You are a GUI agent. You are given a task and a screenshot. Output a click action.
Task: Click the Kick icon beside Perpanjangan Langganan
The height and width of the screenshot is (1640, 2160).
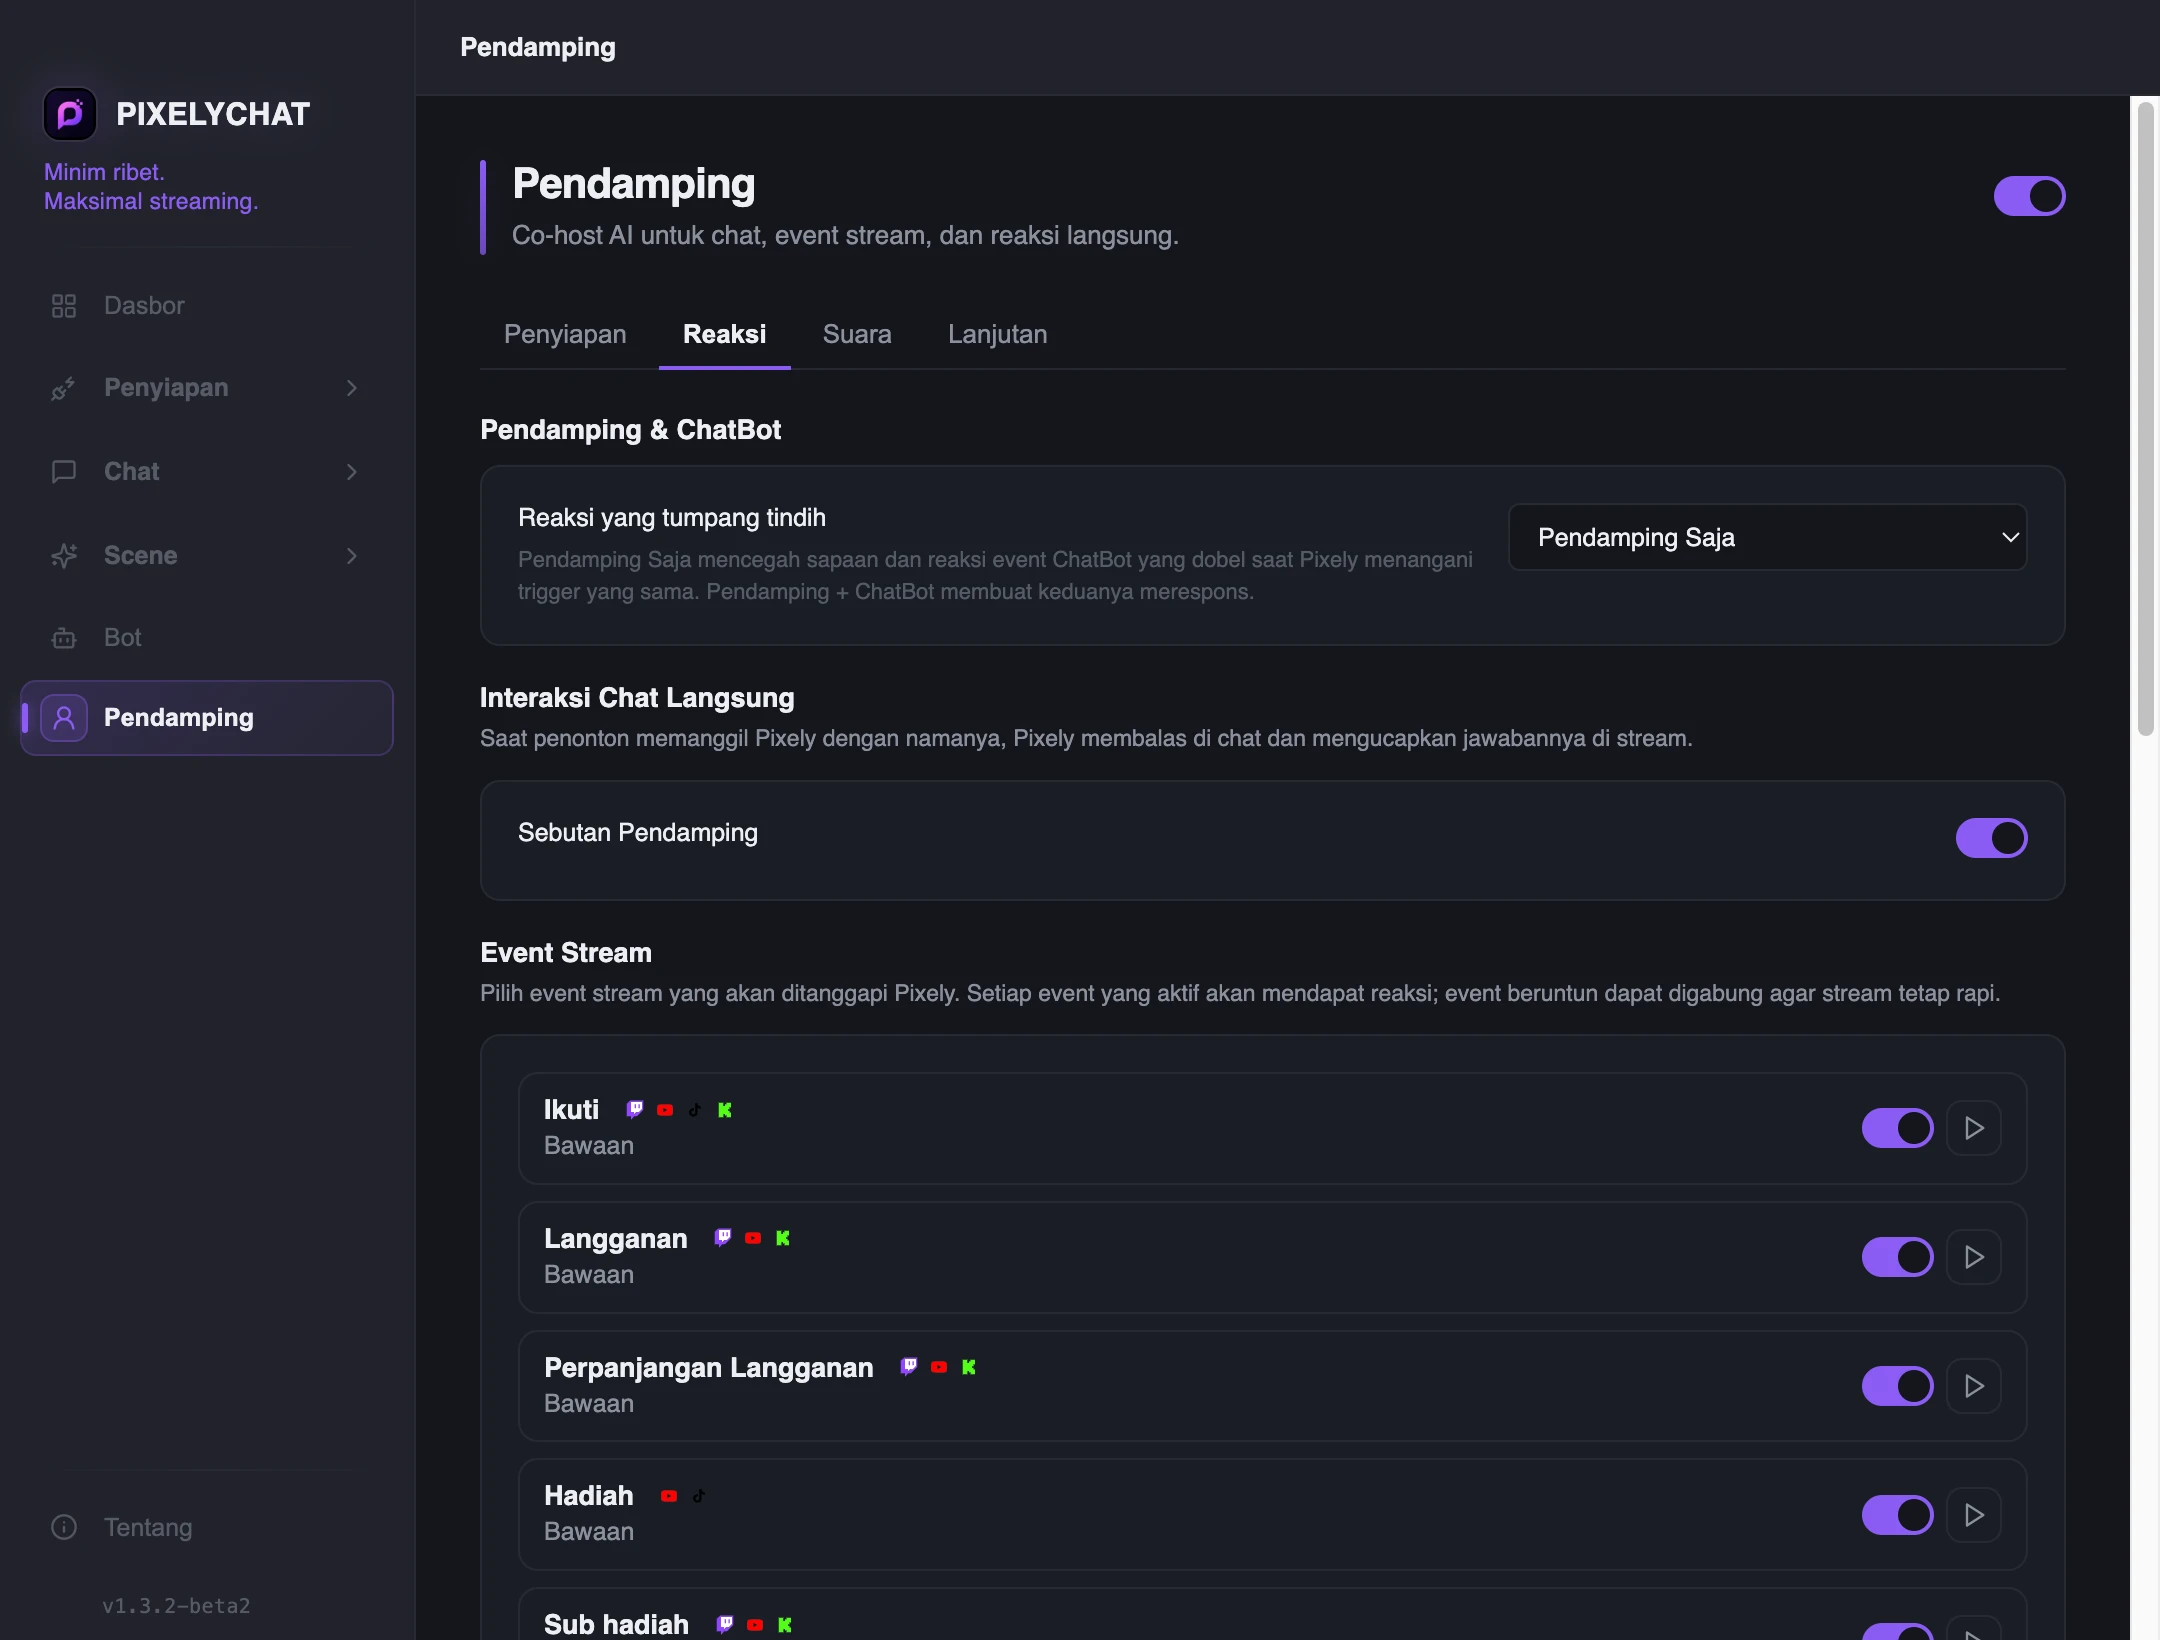tap(969, 1367)
